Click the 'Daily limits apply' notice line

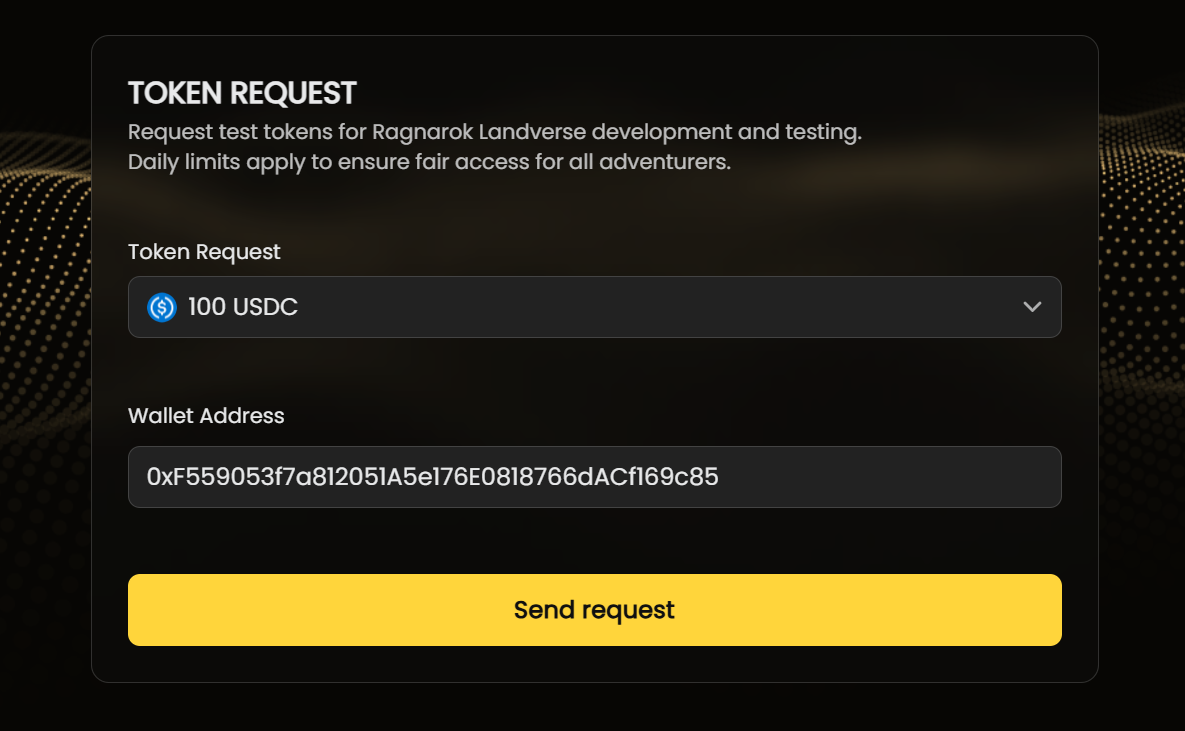tap(429, 161)
